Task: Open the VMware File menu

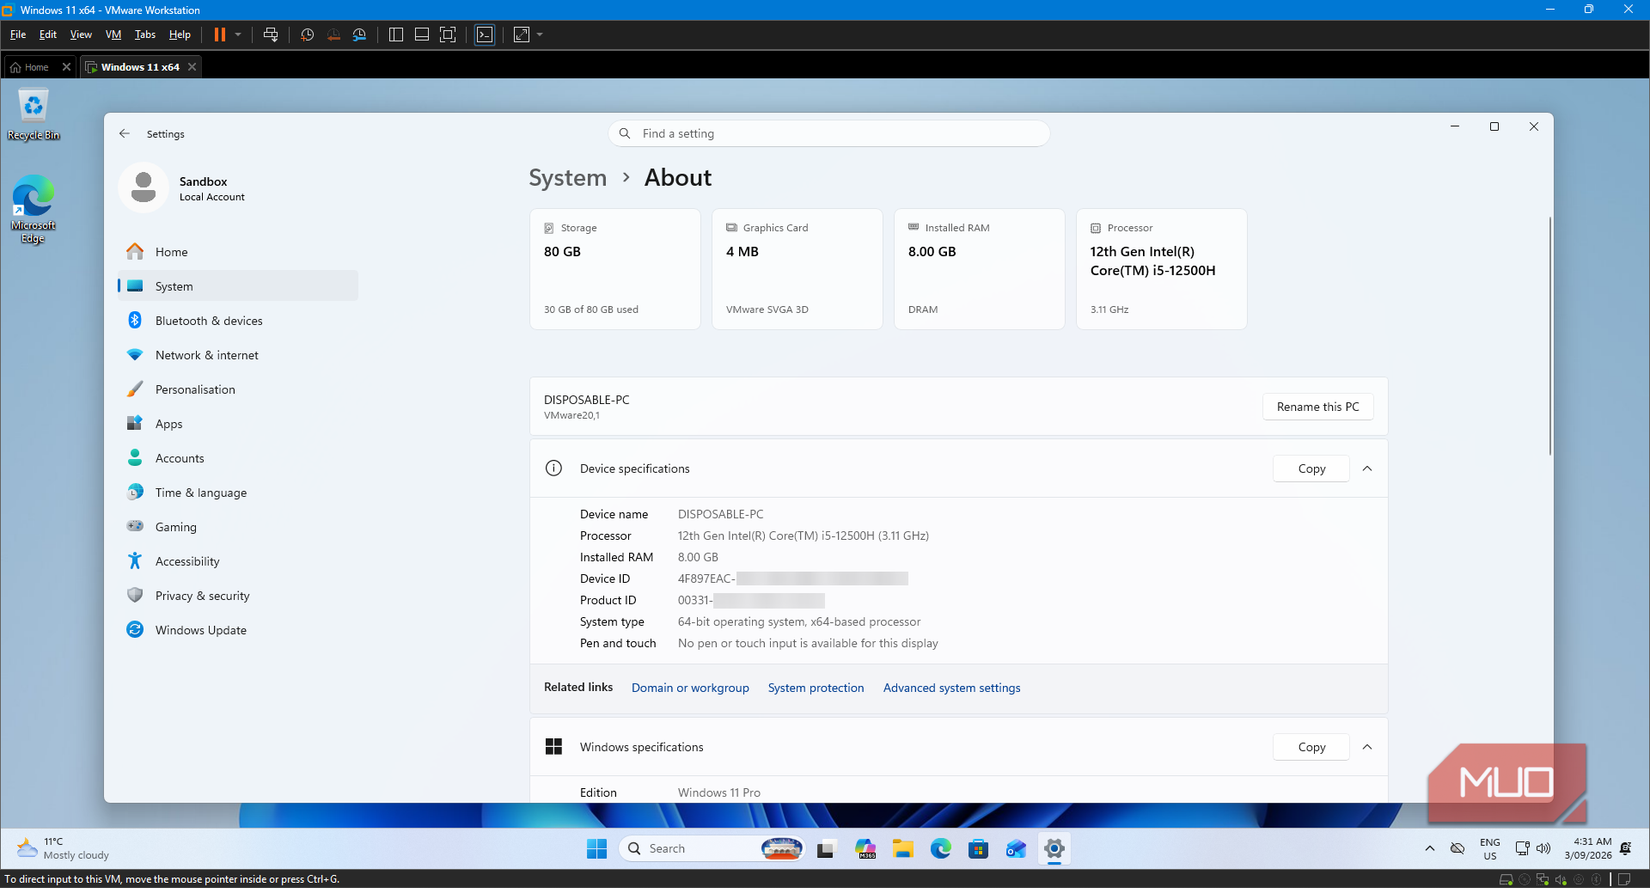Action: 18,35
